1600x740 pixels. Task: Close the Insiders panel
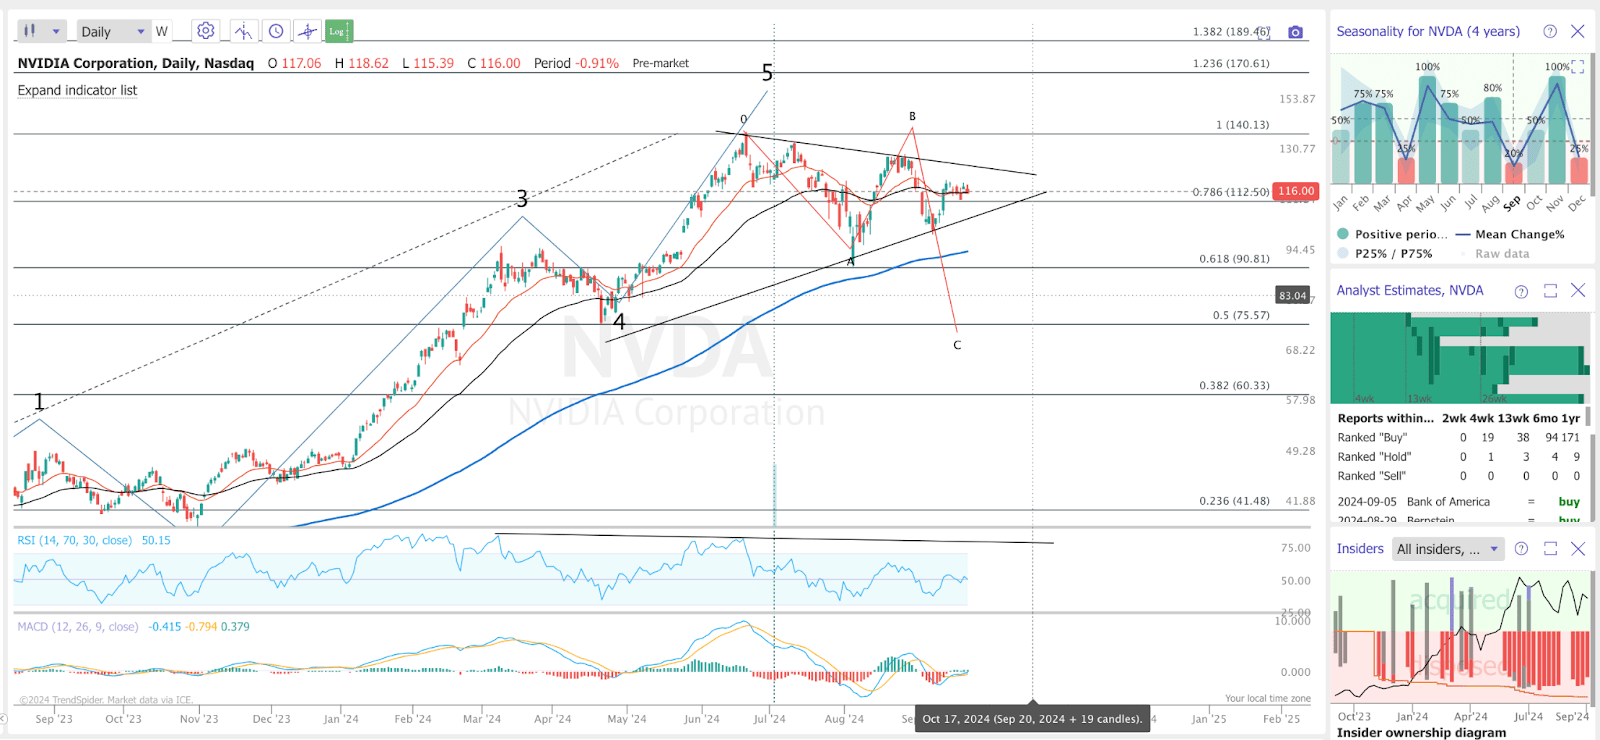coord(1578,549)
